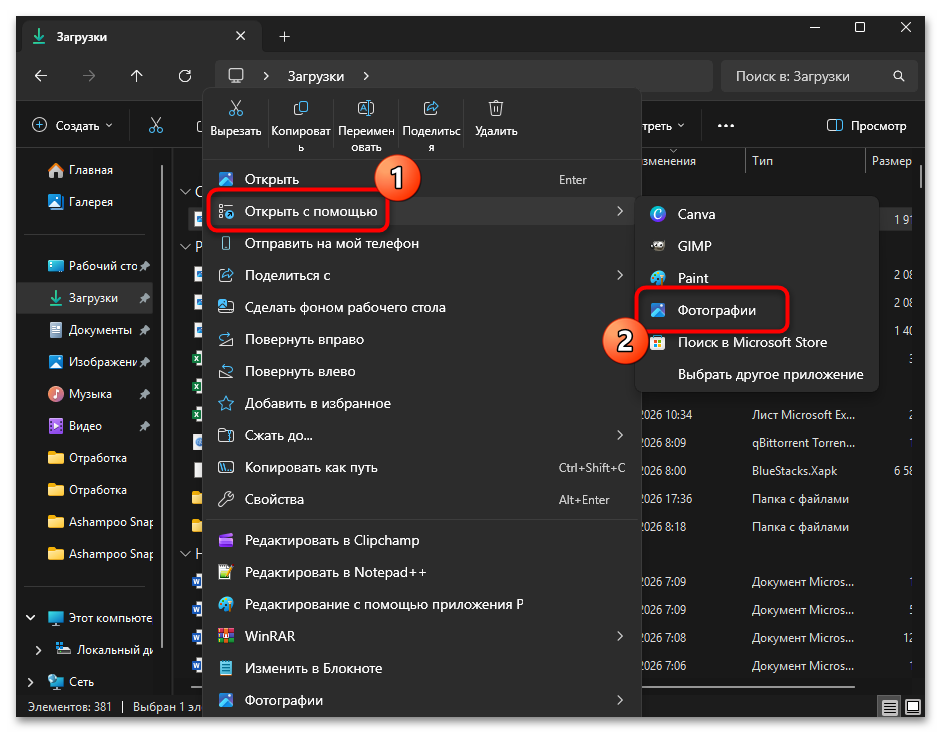Click the Cut (Вырезать) scissors icon in context menu

[x=236, y=109]
